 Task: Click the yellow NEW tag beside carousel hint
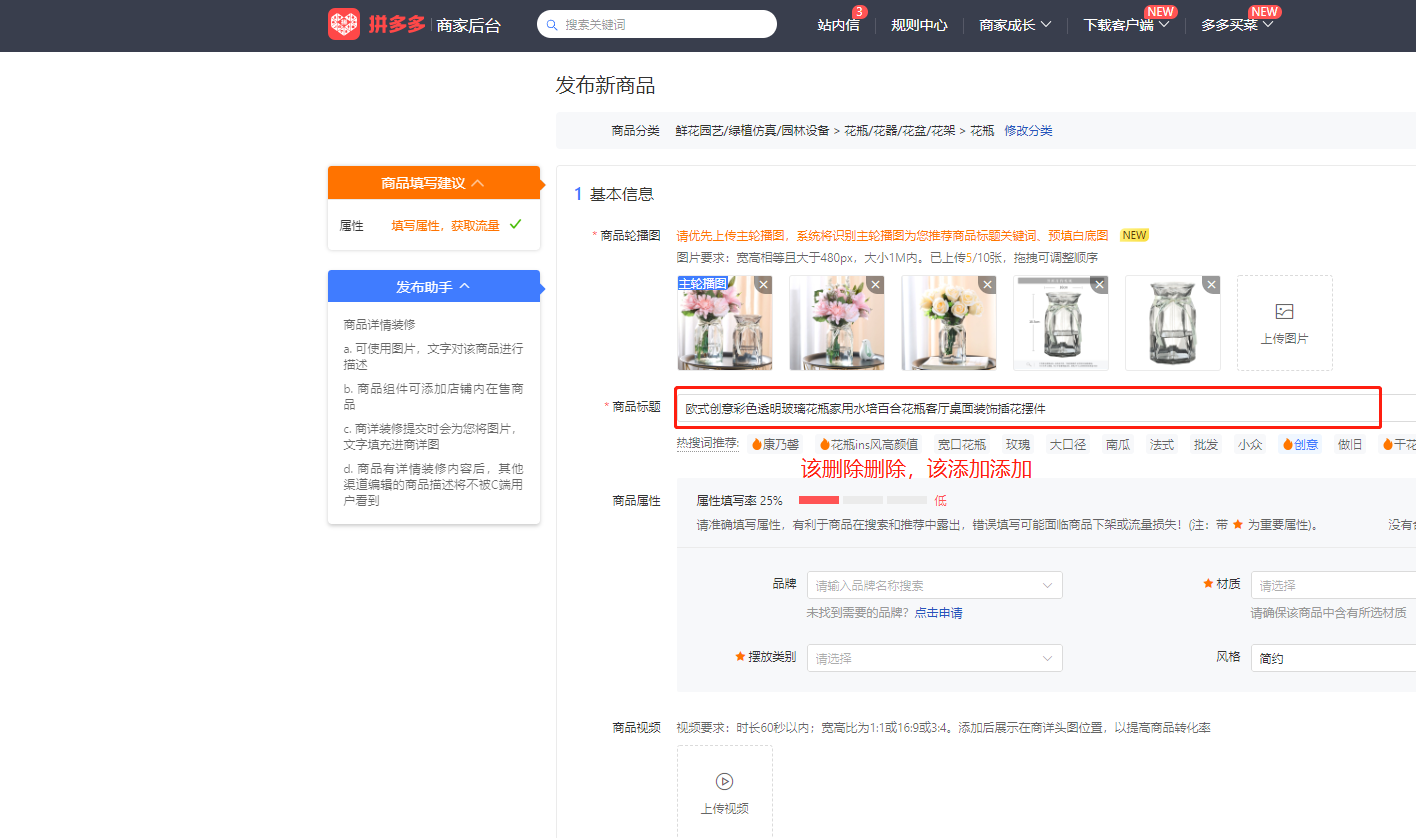1134,236
